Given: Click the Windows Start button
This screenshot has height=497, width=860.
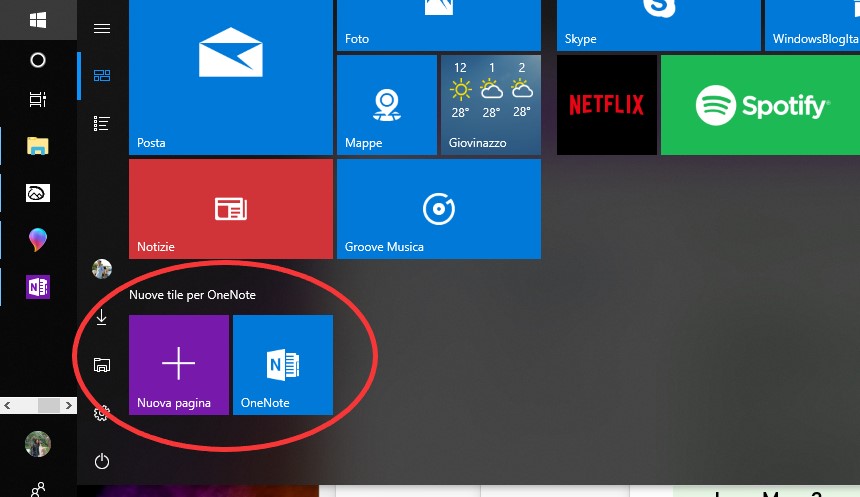Looking at the screenshot, I should point(38,20).
